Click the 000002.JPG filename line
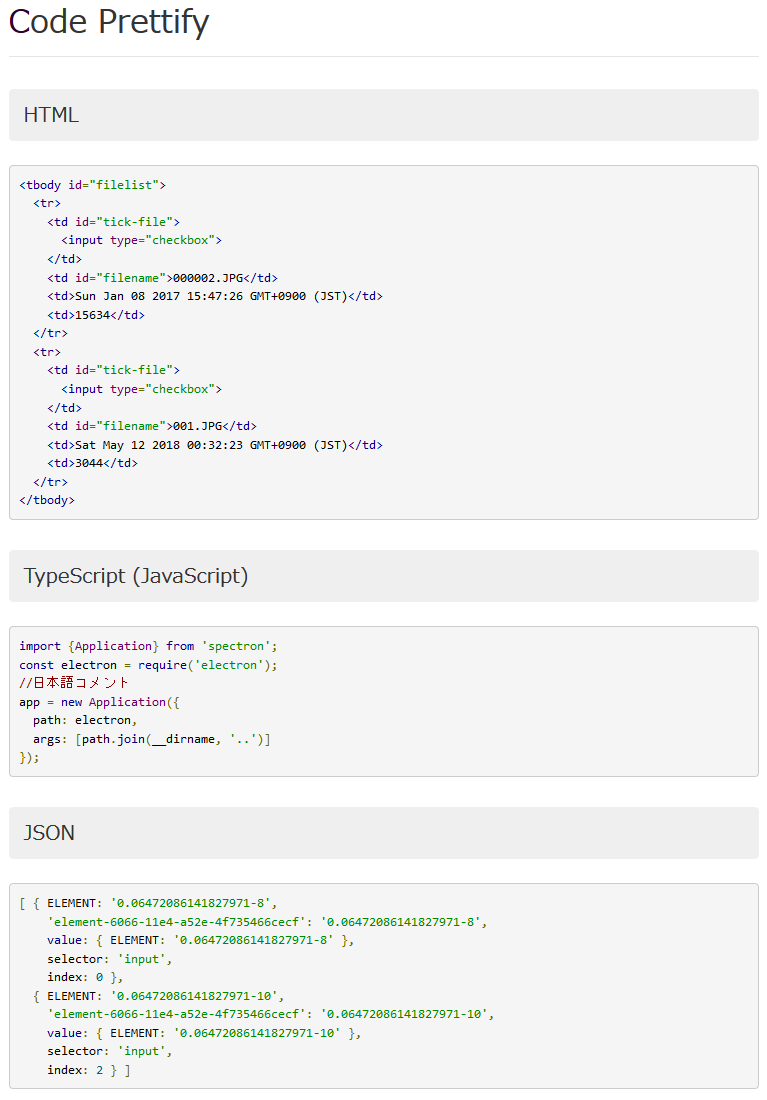 pyautogui.click(x=162, y=278)
